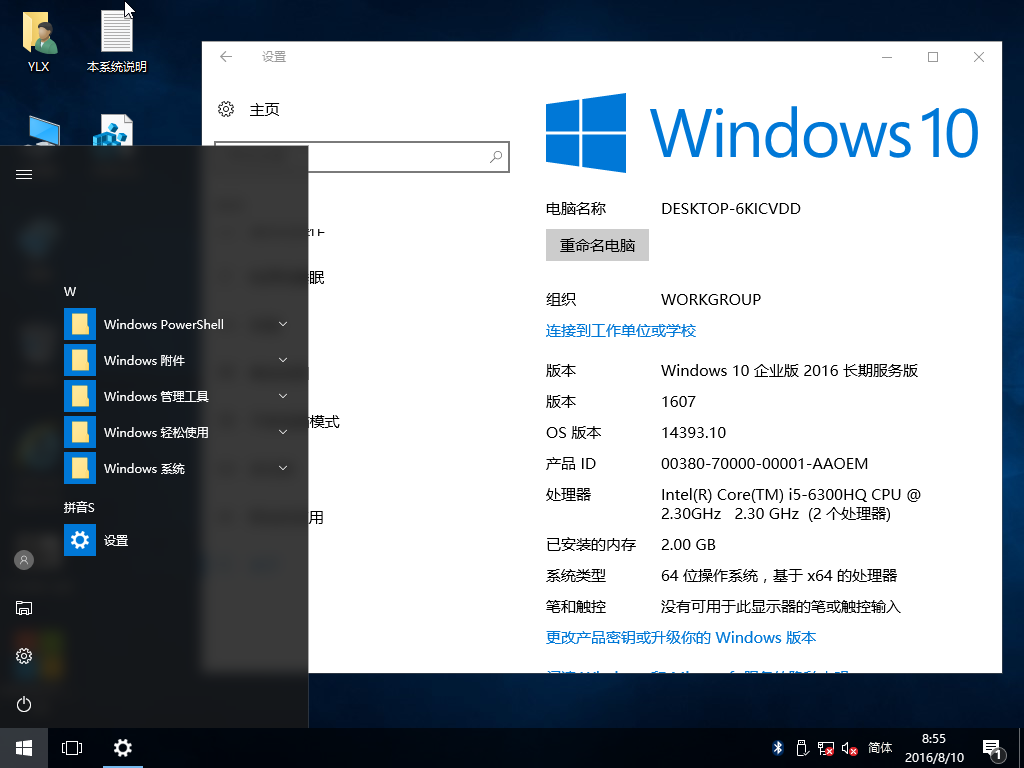Open the Settings gear on the taskbar
The width and height of the screenshot is (1024, 768).
click(122, 747)
